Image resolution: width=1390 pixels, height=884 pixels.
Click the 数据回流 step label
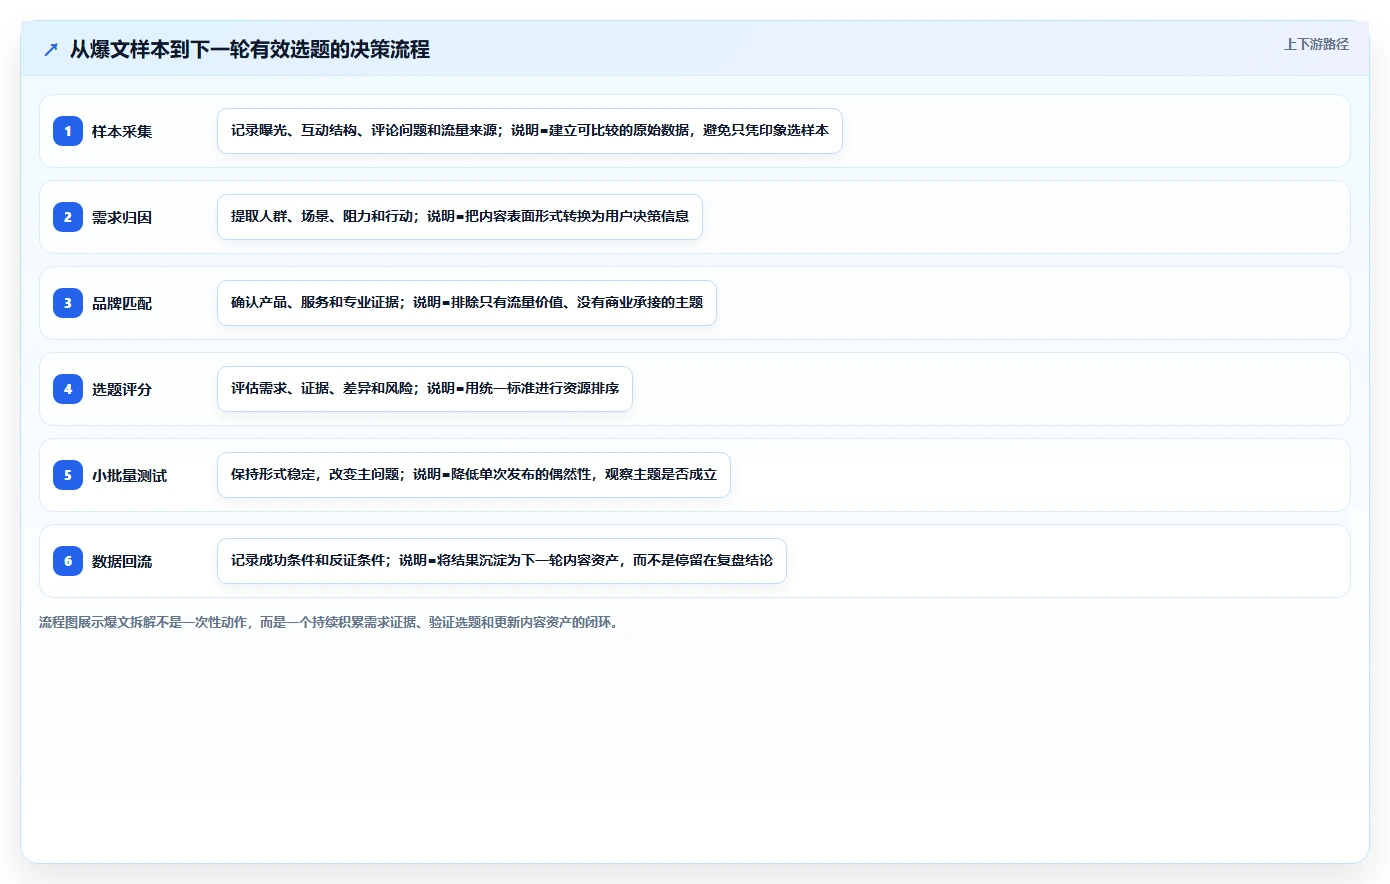click(x=122, y=561)
